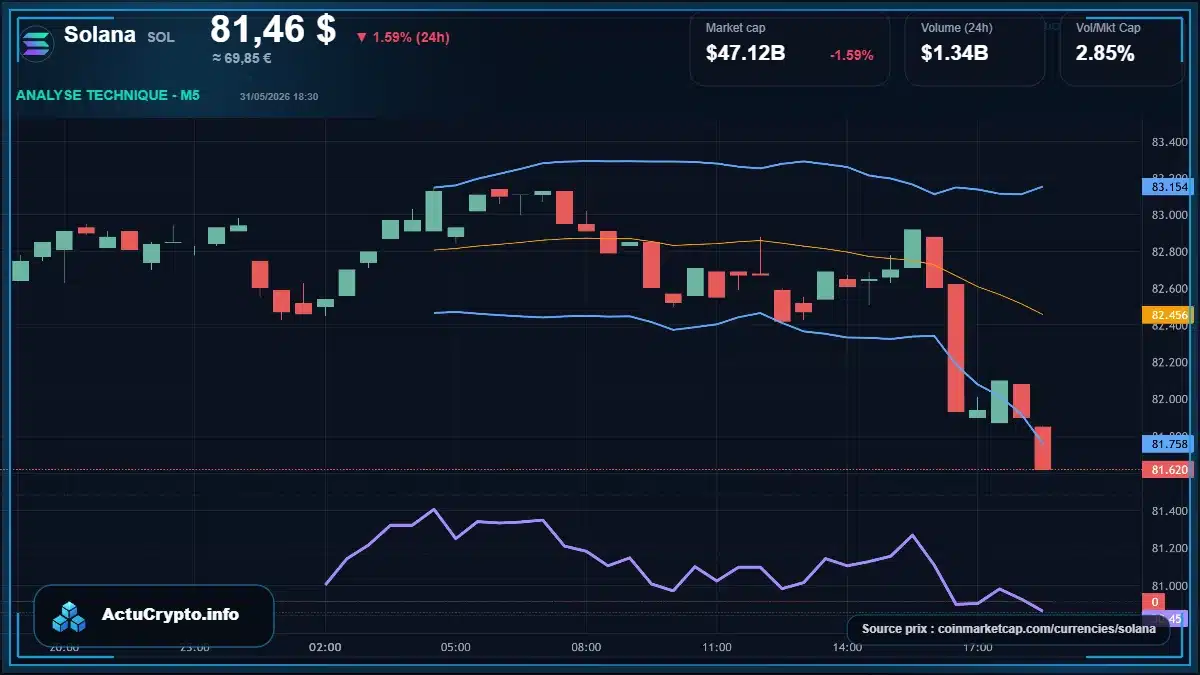The width and height of the screenshot is (1200, 675).
Task: Click the 11:00 time axis label
Action: (716, 648)
